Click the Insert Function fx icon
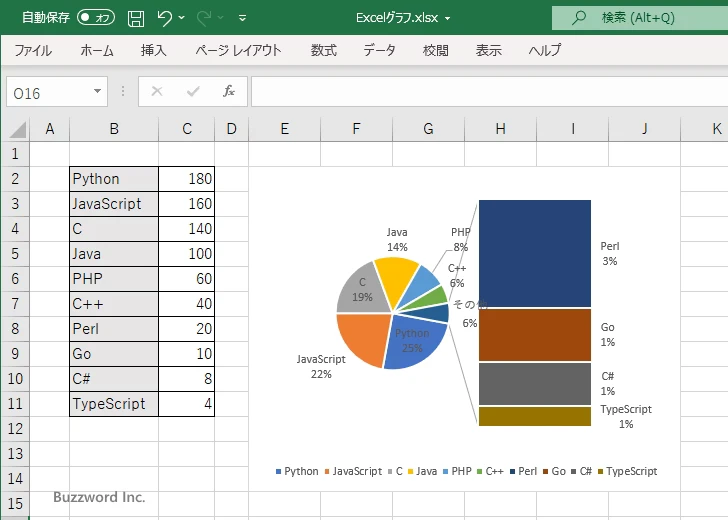The width and height of the screenshot is (728, 520). click(x=228, y=91)
